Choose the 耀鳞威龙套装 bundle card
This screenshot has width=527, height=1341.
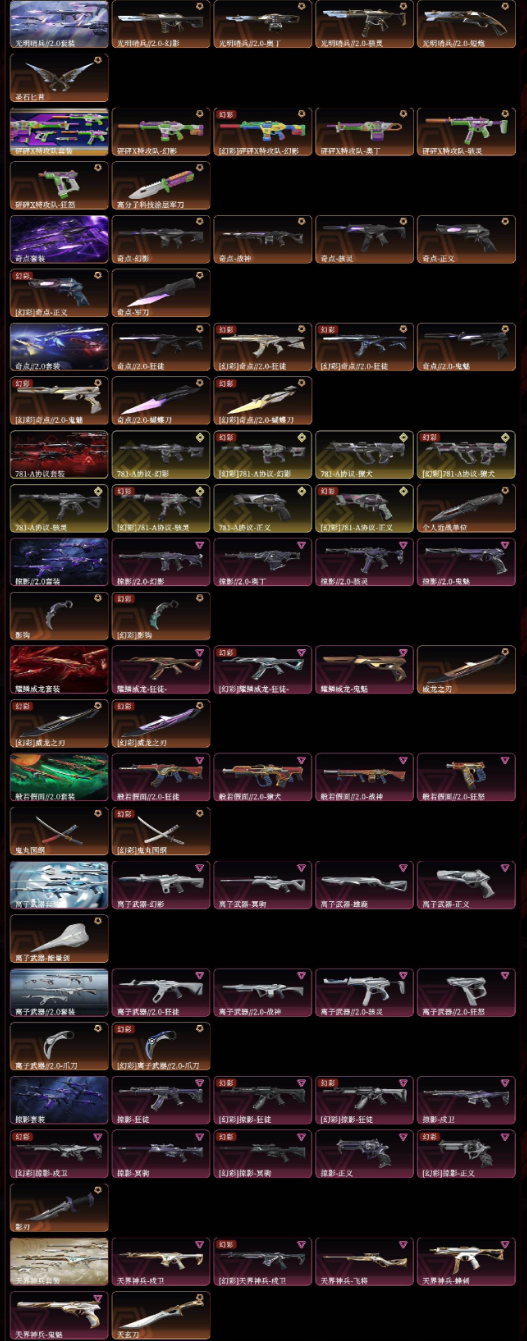click(59, 672)
